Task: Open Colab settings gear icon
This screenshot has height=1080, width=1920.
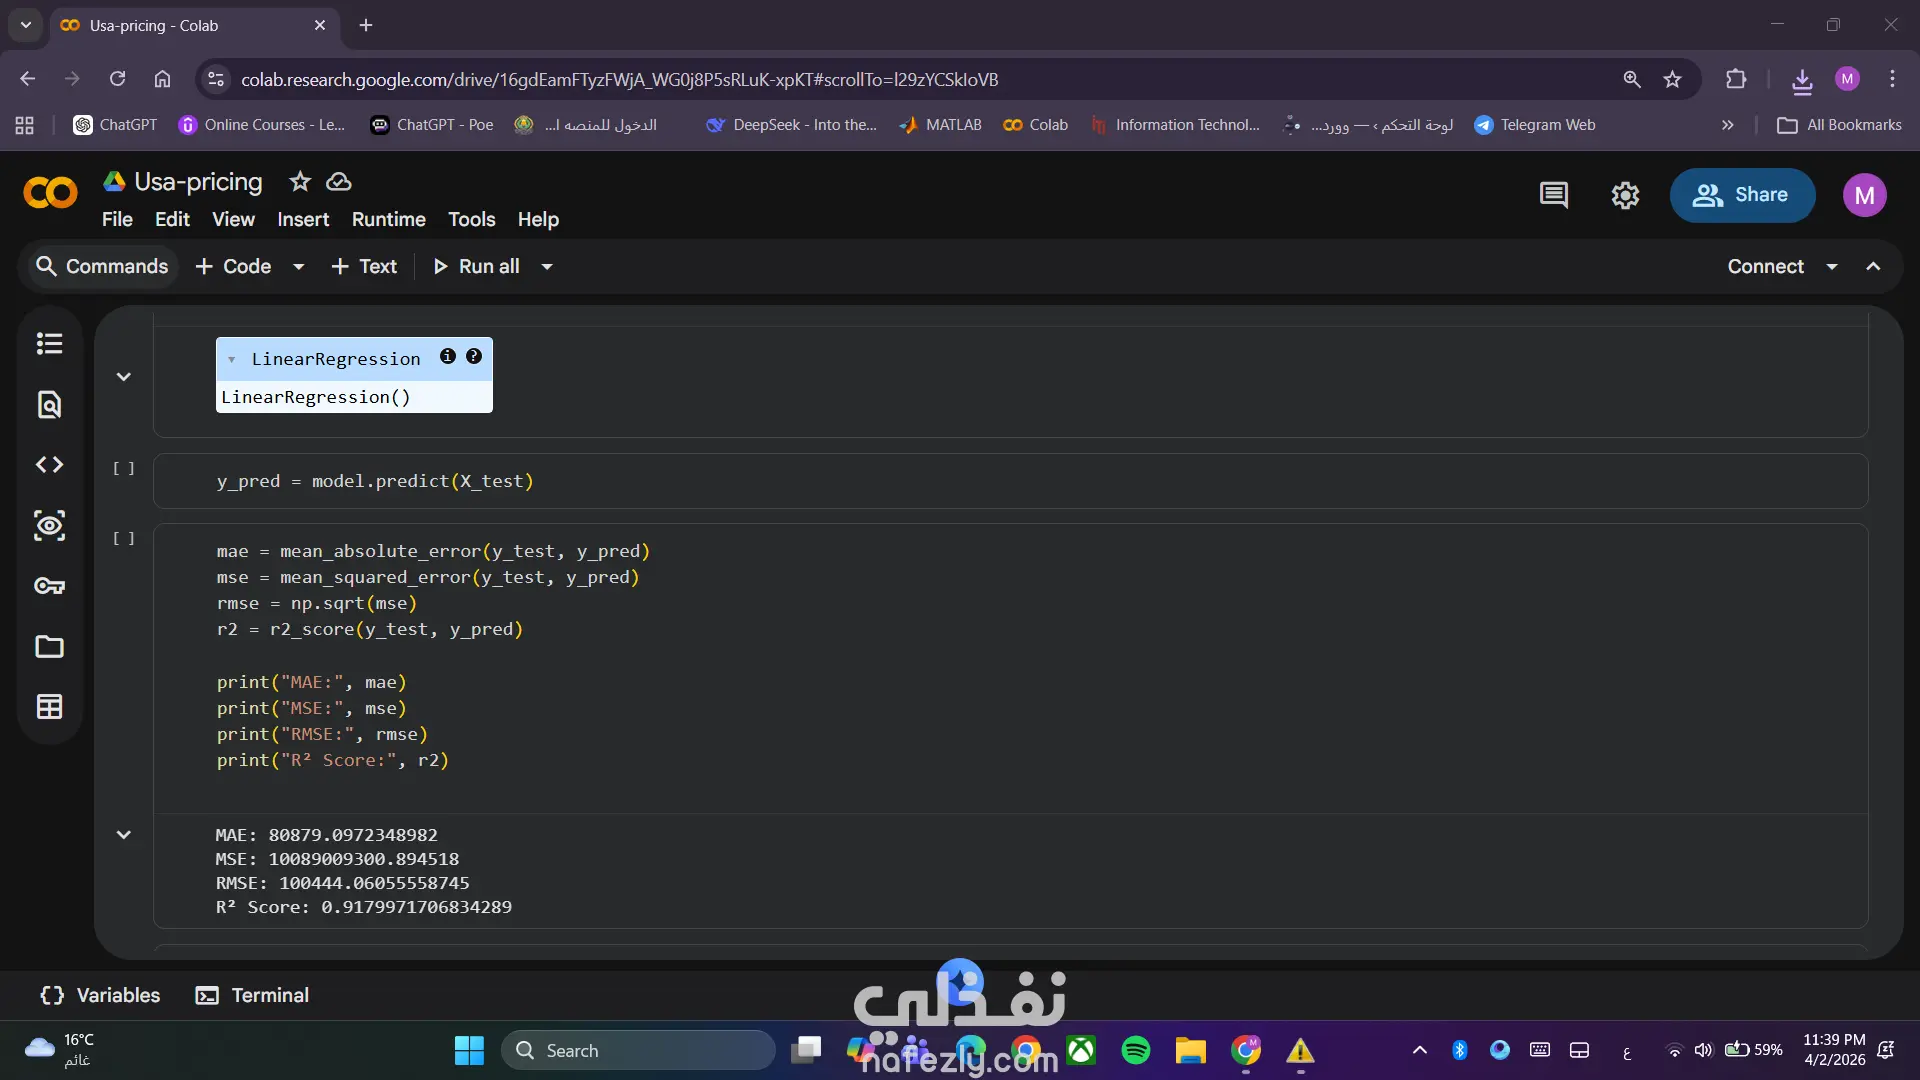Action: (1625, 195)
